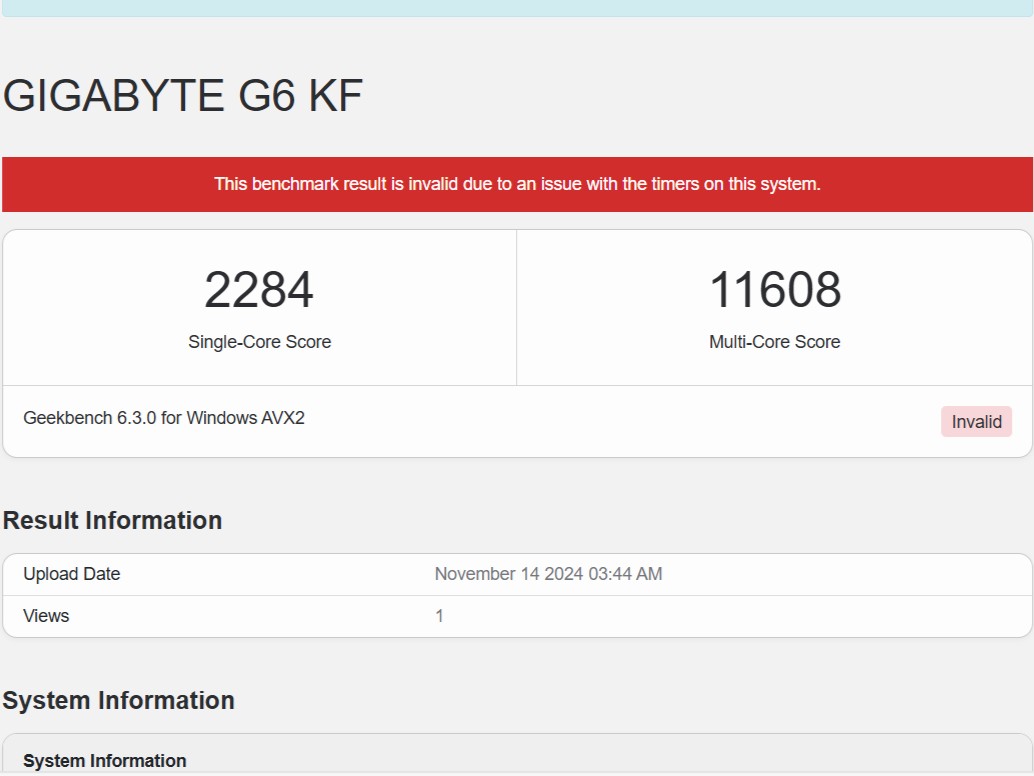Screen dimensions: 1034x776
Task: Select the single-core score 2284
Action: pos(259,289)
